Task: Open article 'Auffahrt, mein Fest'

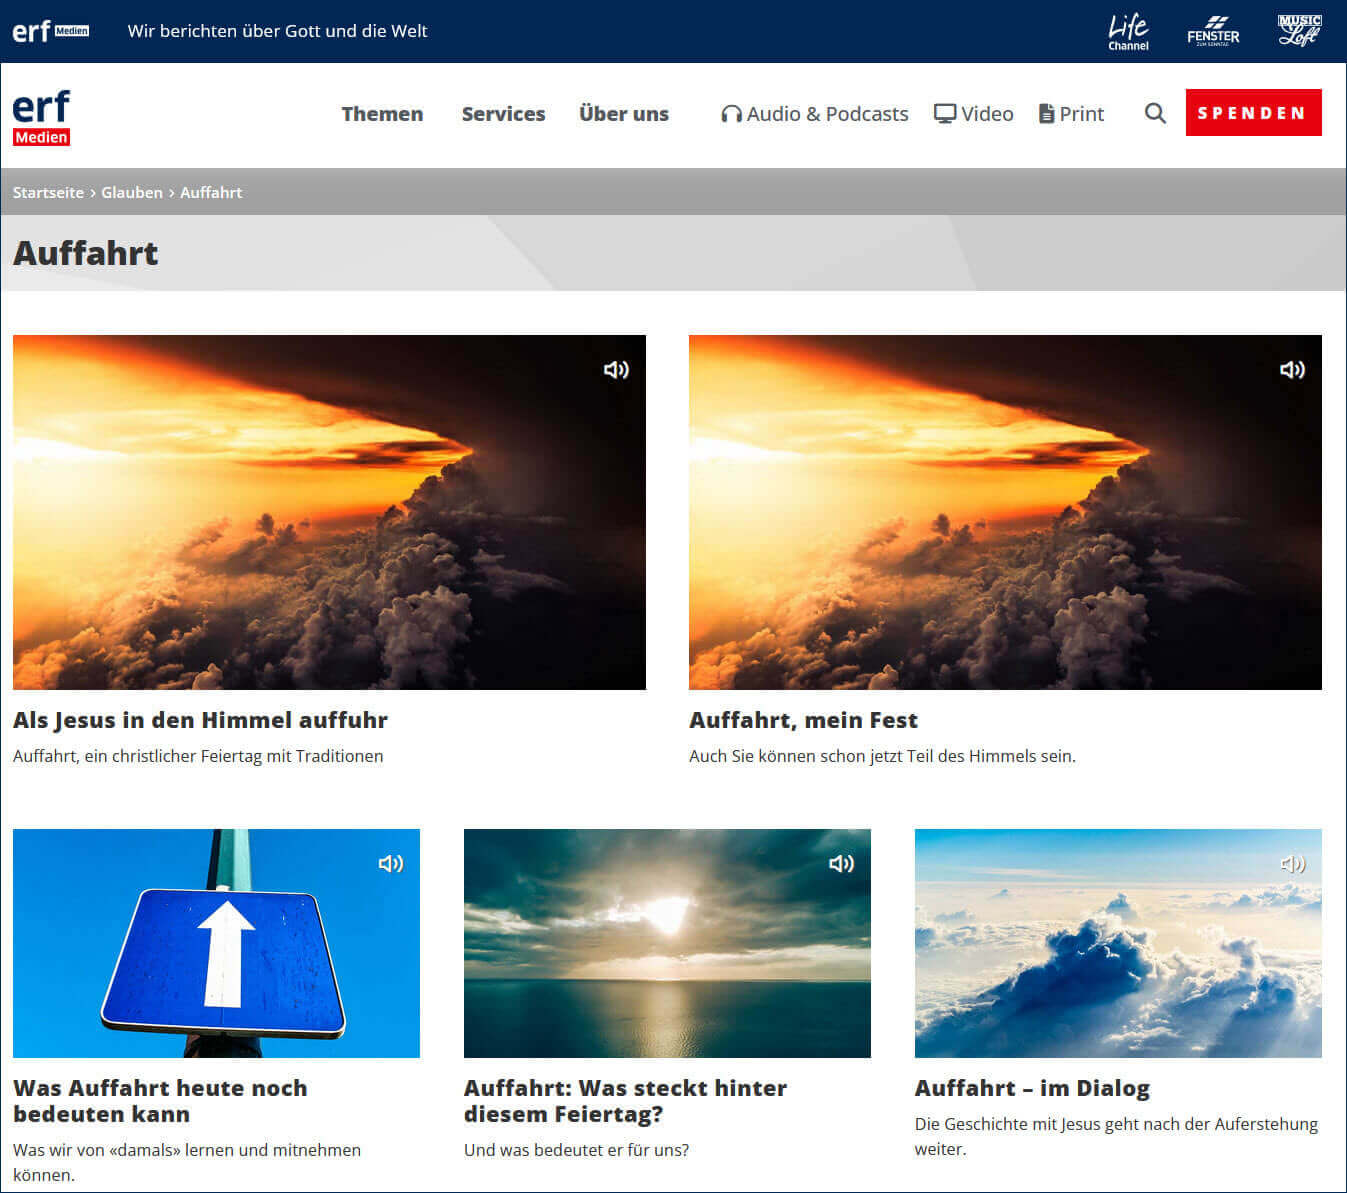Action: 803,720
